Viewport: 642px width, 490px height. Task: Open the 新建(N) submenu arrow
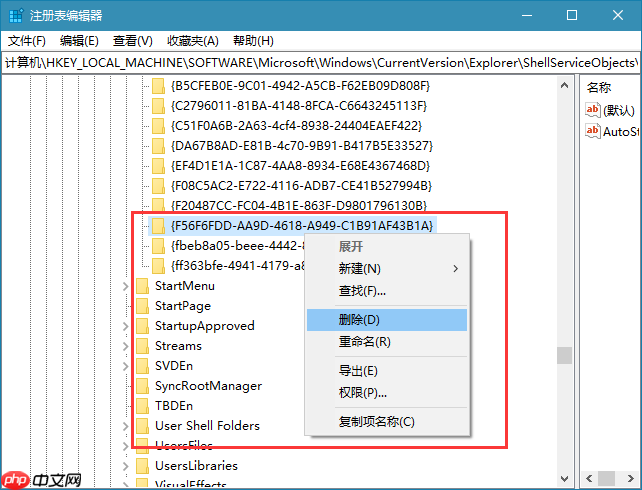click(456, 269)
